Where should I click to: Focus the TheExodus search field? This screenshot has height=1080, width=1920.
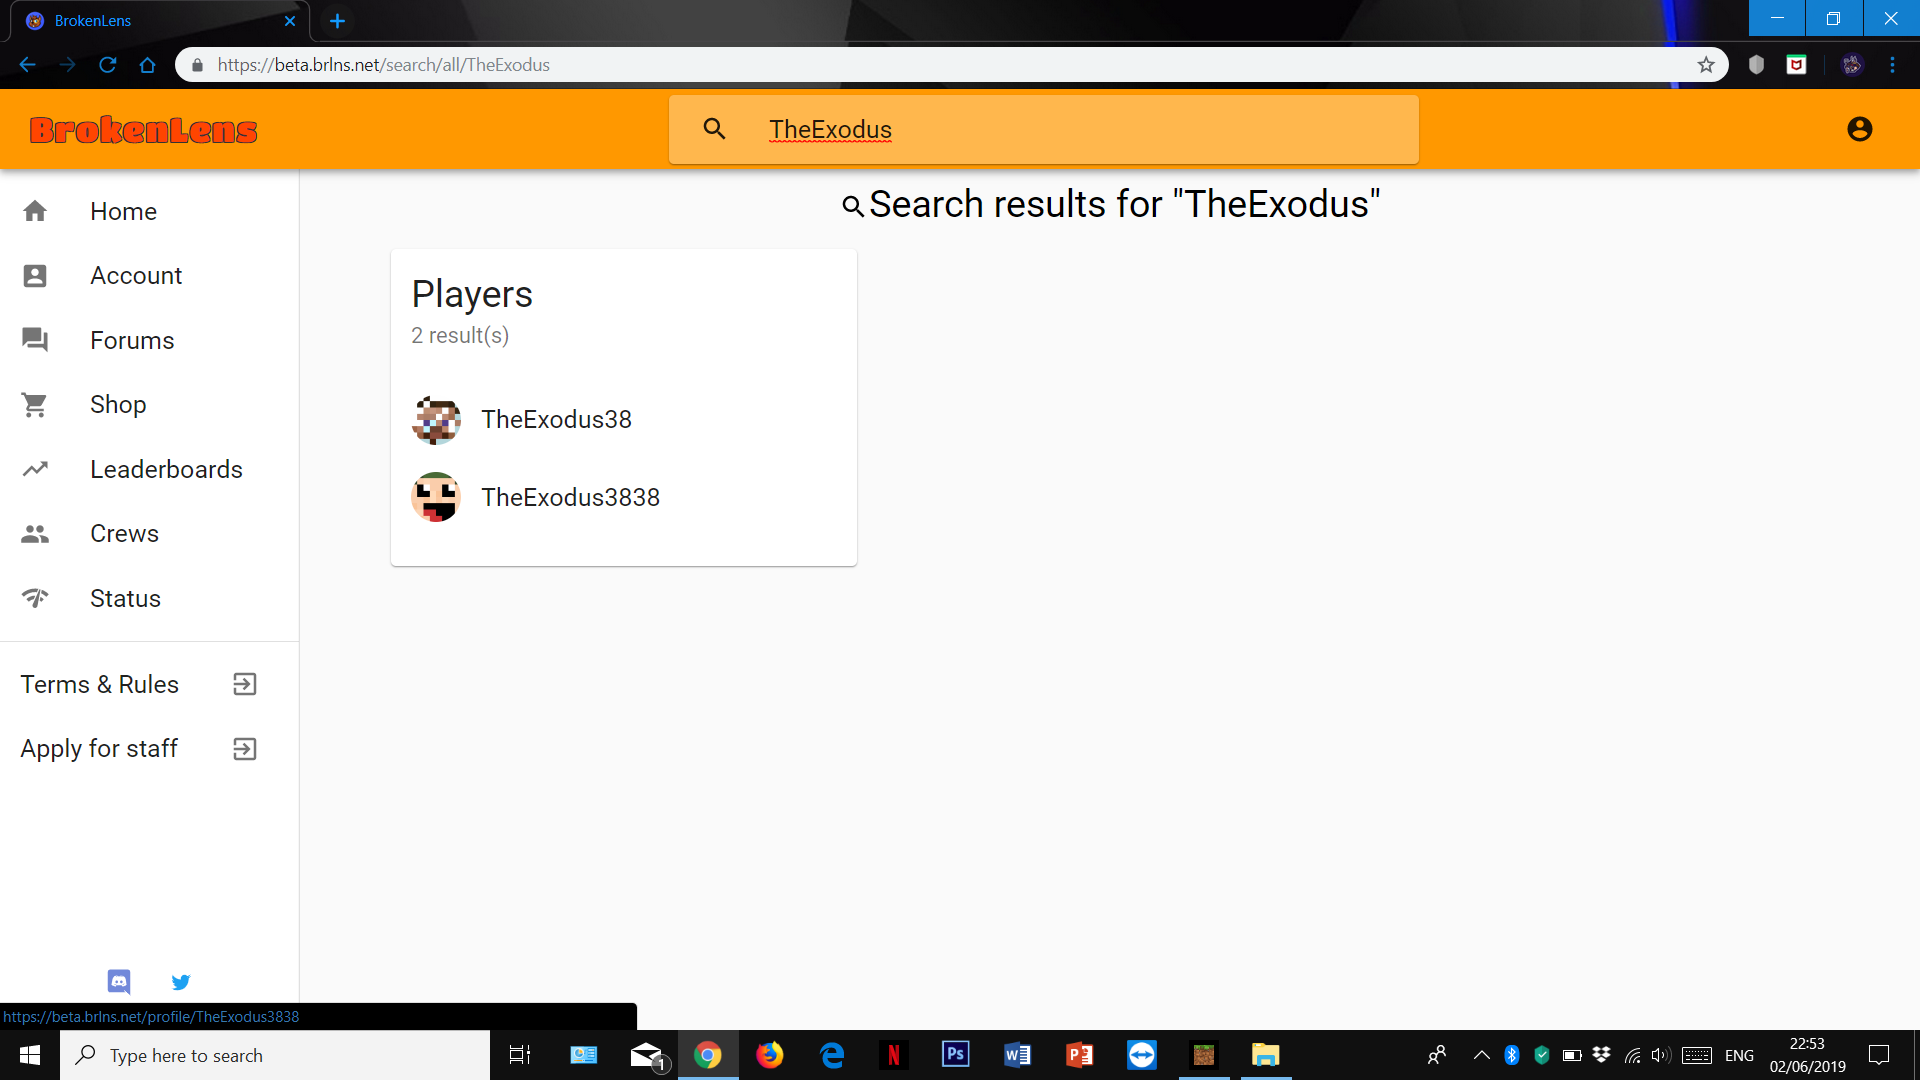click(1043, 129)
